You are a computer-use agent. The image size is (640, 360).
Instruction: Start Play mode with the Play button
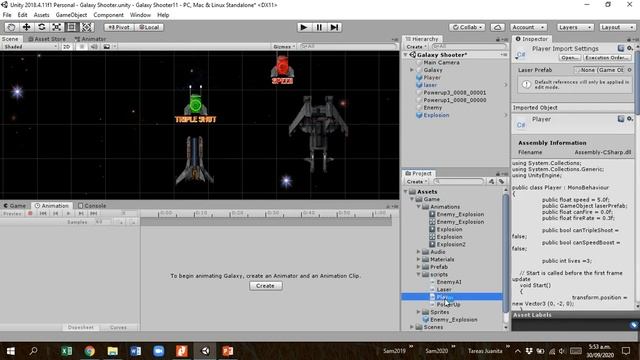[x=304, y=27]
